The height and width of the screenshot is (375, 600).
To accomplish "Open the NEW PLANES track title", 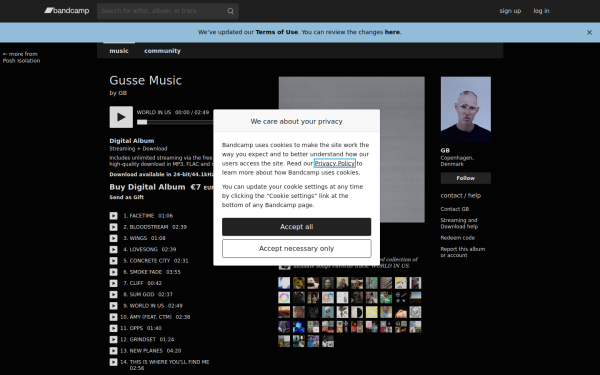I will click(146, 351).
